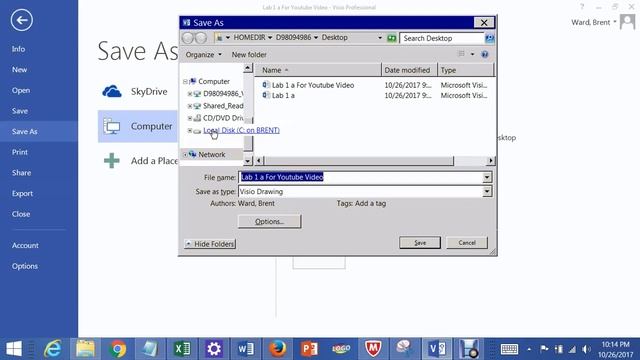Select the Lab 1 a file

[283, 96]
